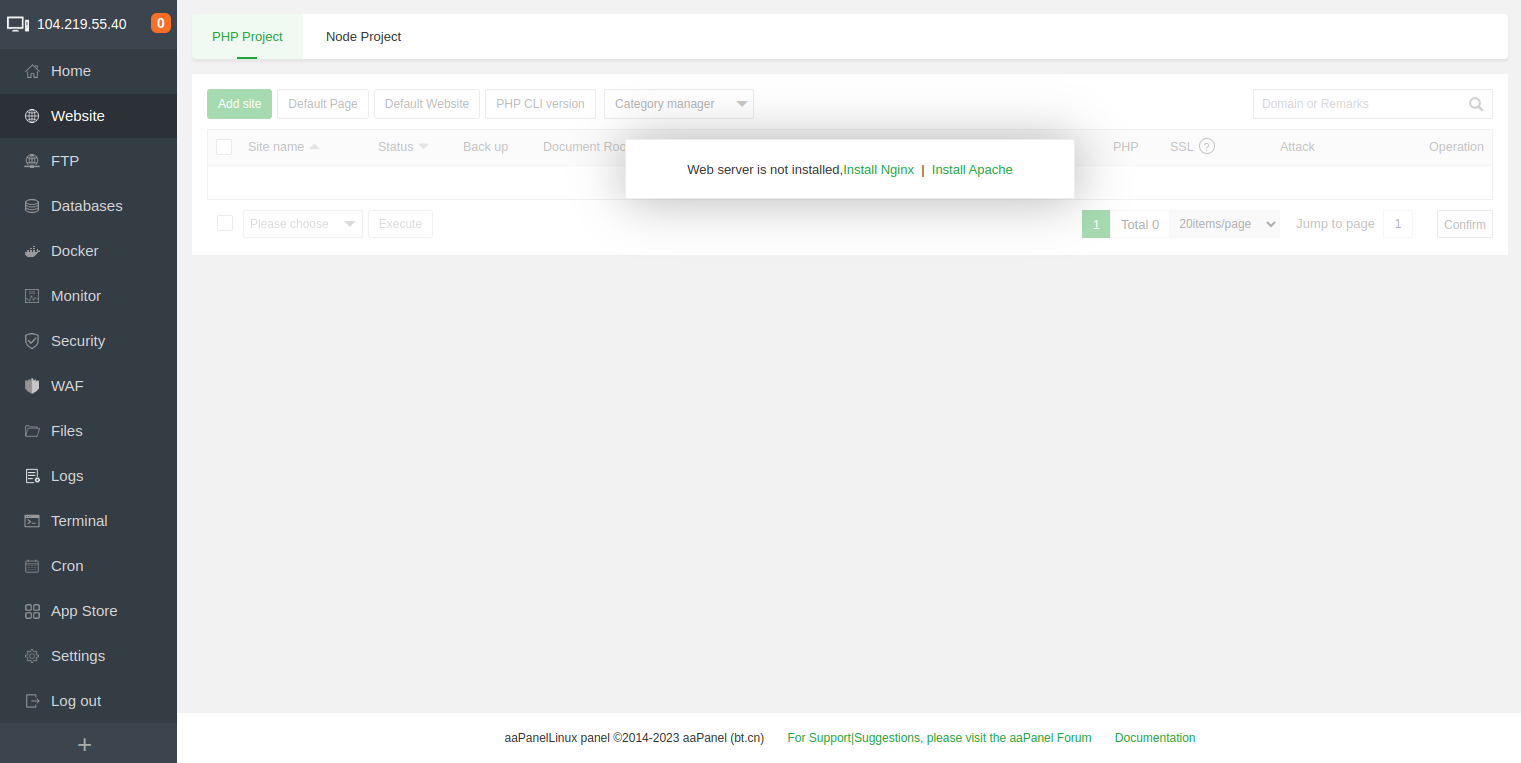
Task: Open the Category manager dropdown
Action: click(678, 104)
